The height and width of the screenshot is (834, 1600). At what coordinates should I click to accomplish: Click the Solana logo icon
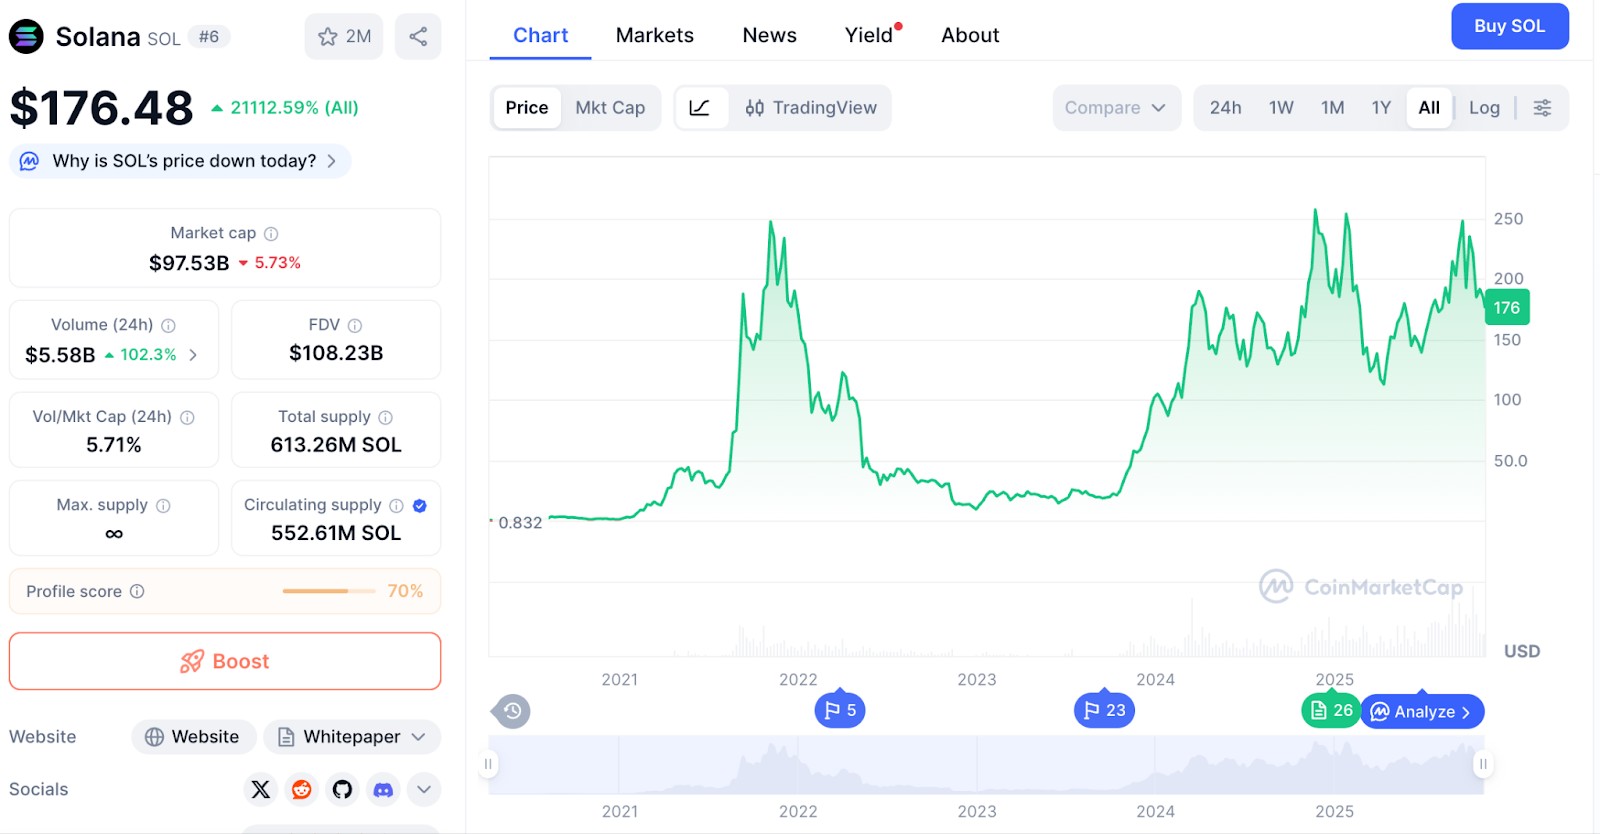pyautogui.click(x=26, y=37)
